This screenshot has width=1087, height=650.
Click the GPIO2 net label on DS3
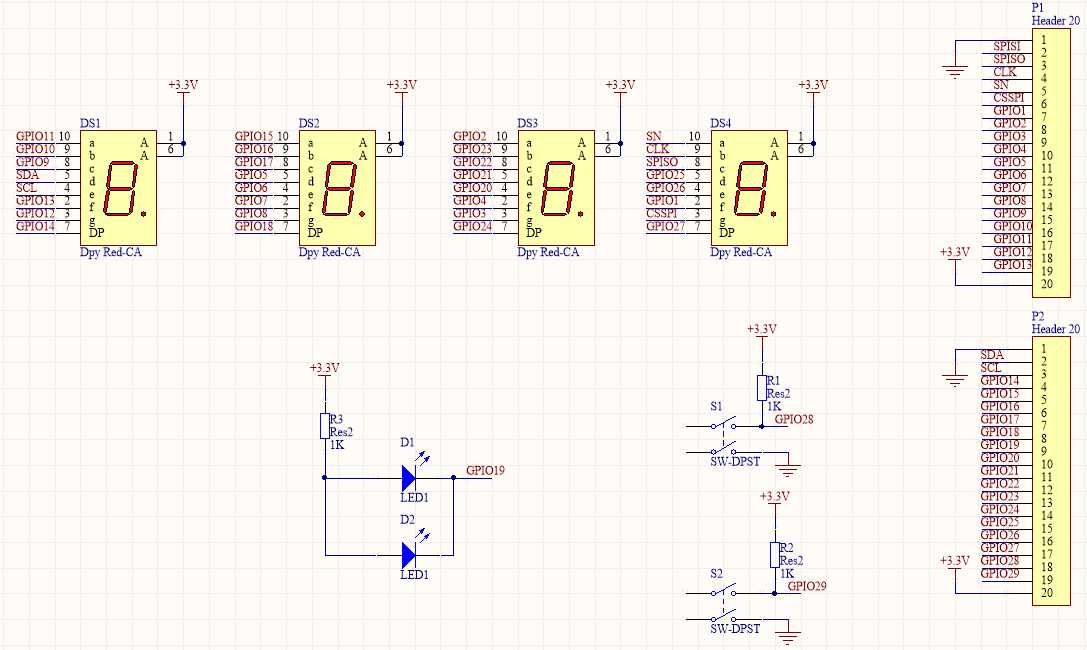[470, 137]
